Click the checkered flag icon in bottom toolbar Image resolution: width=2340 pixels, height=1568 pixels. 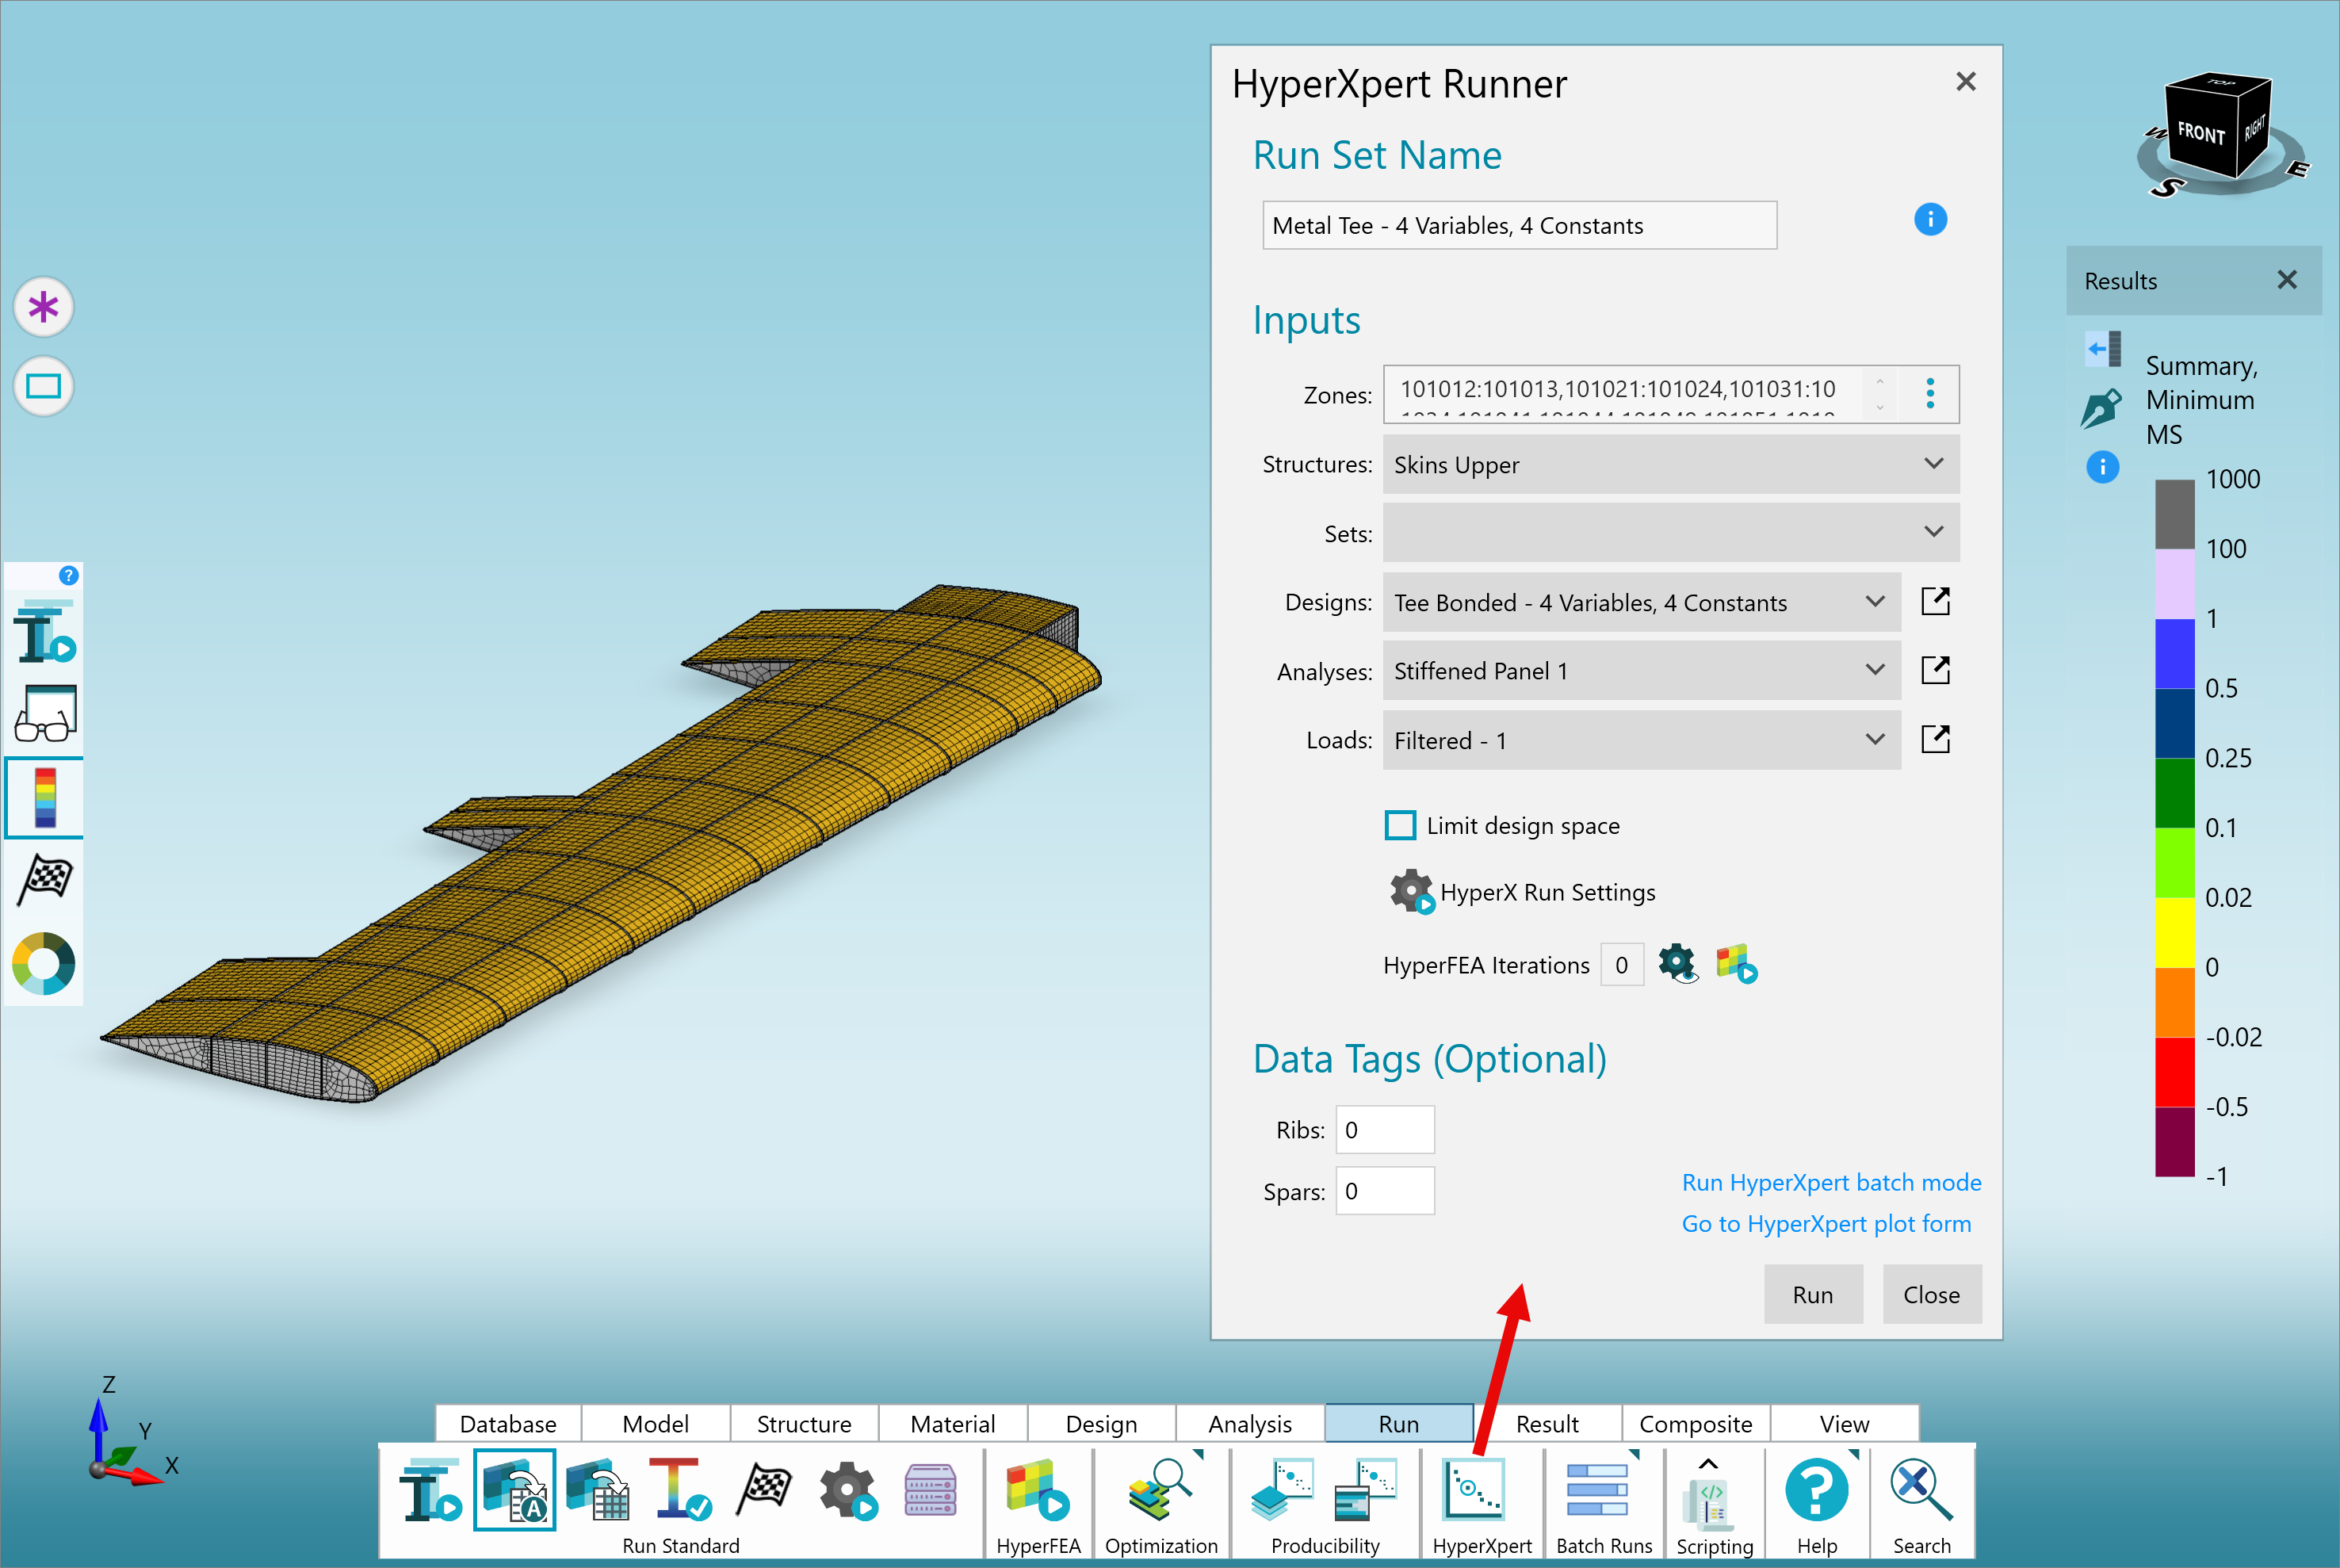click(x=764, y=1490)
